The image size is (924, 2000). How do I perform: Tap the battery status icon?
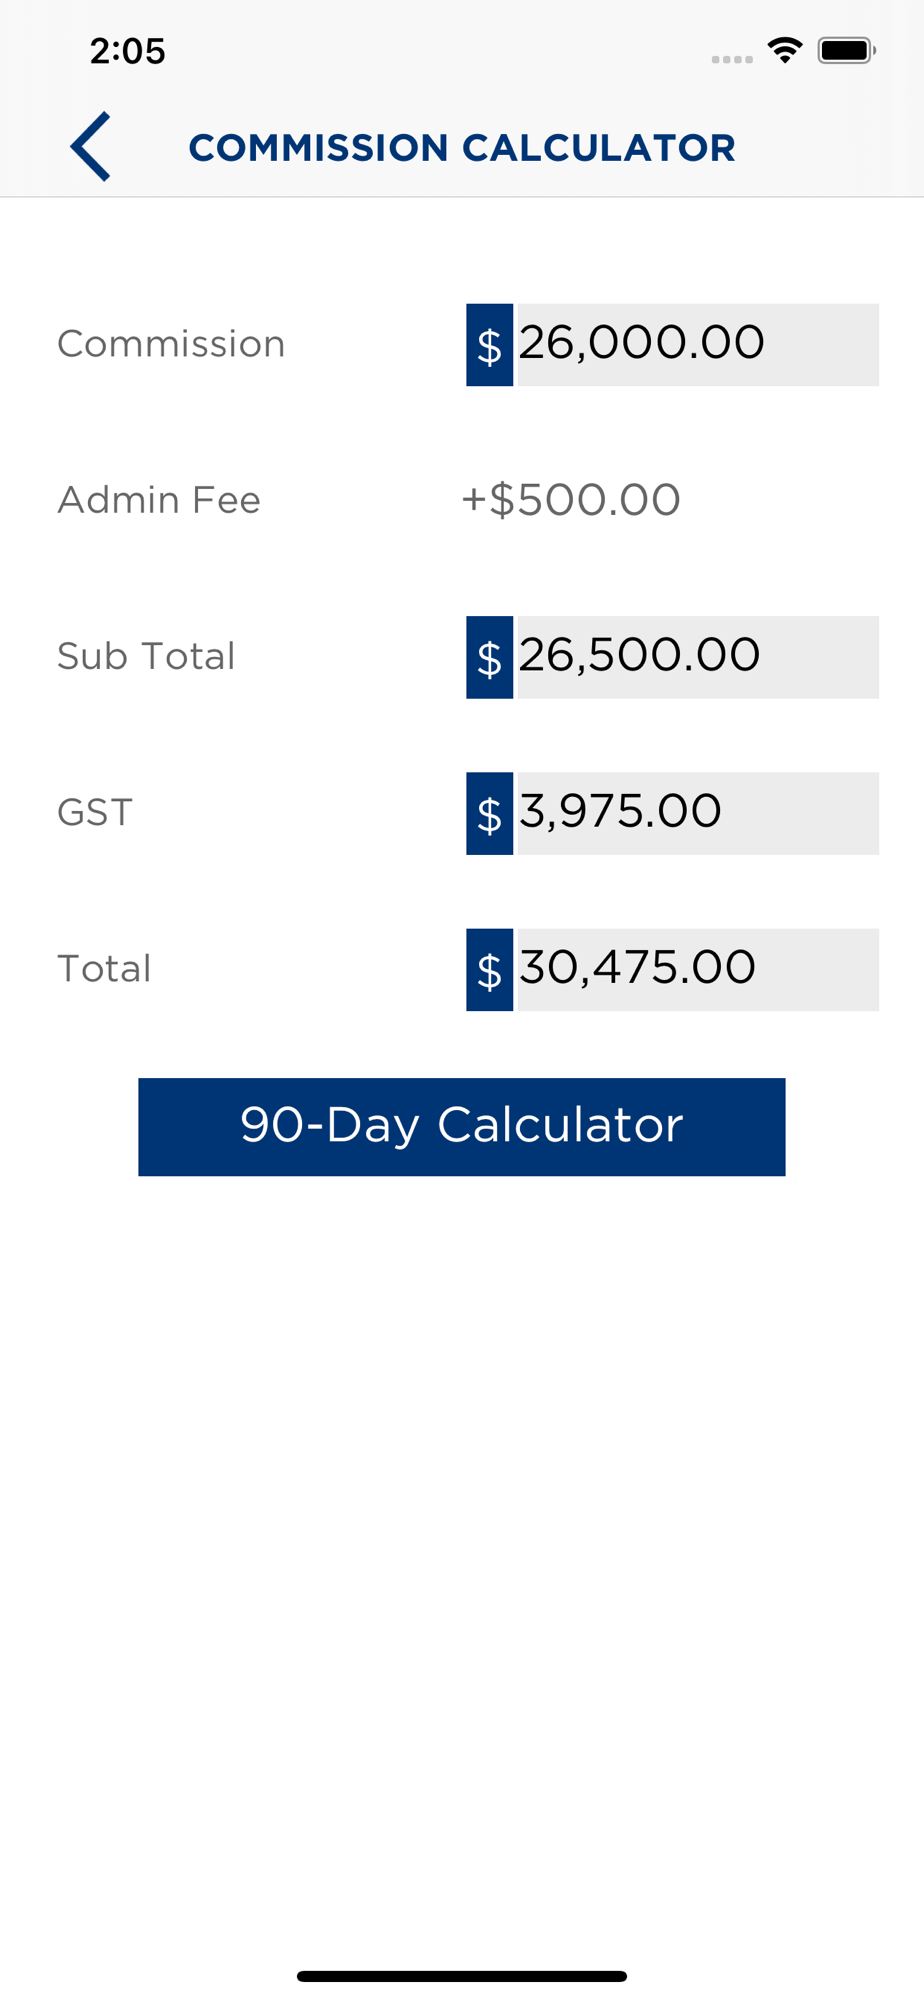click(846, 50)
